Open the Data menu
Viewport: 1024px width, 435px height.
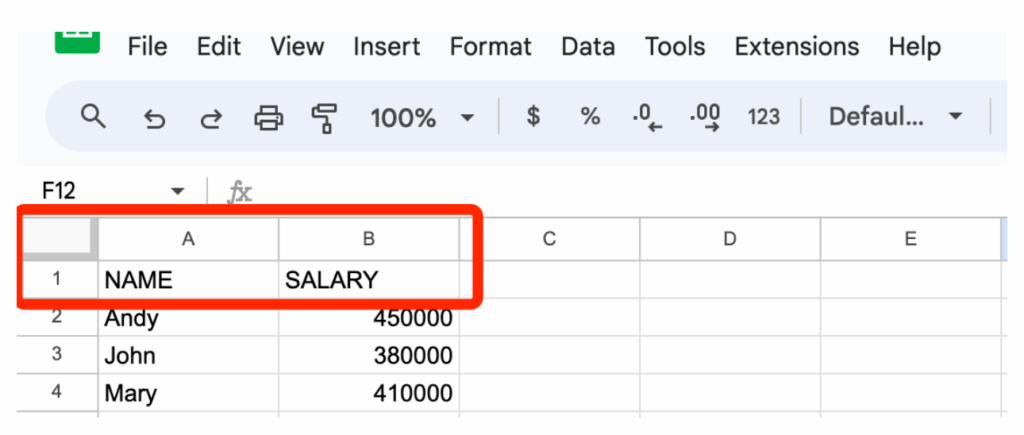[x=588, y=46]
